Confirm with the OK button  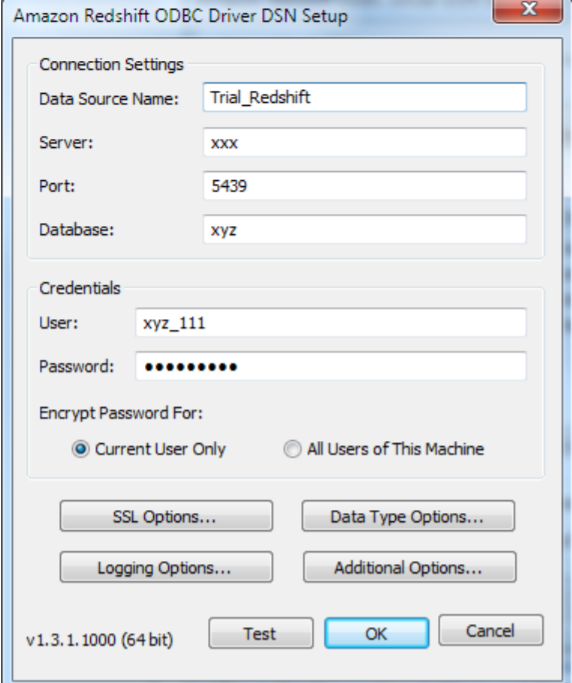(376, 633)
